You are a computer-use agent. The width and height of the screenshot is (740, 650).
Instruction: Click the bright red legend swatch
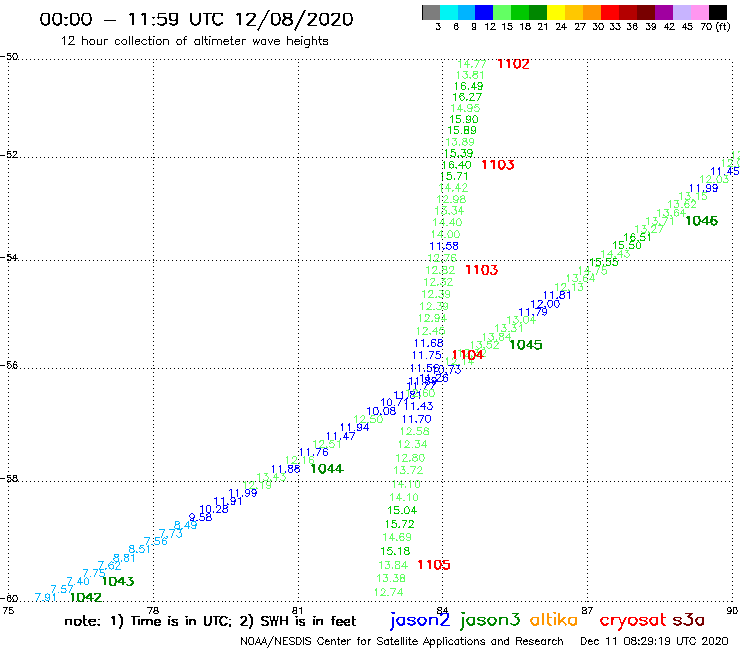(x=610, y=12)
